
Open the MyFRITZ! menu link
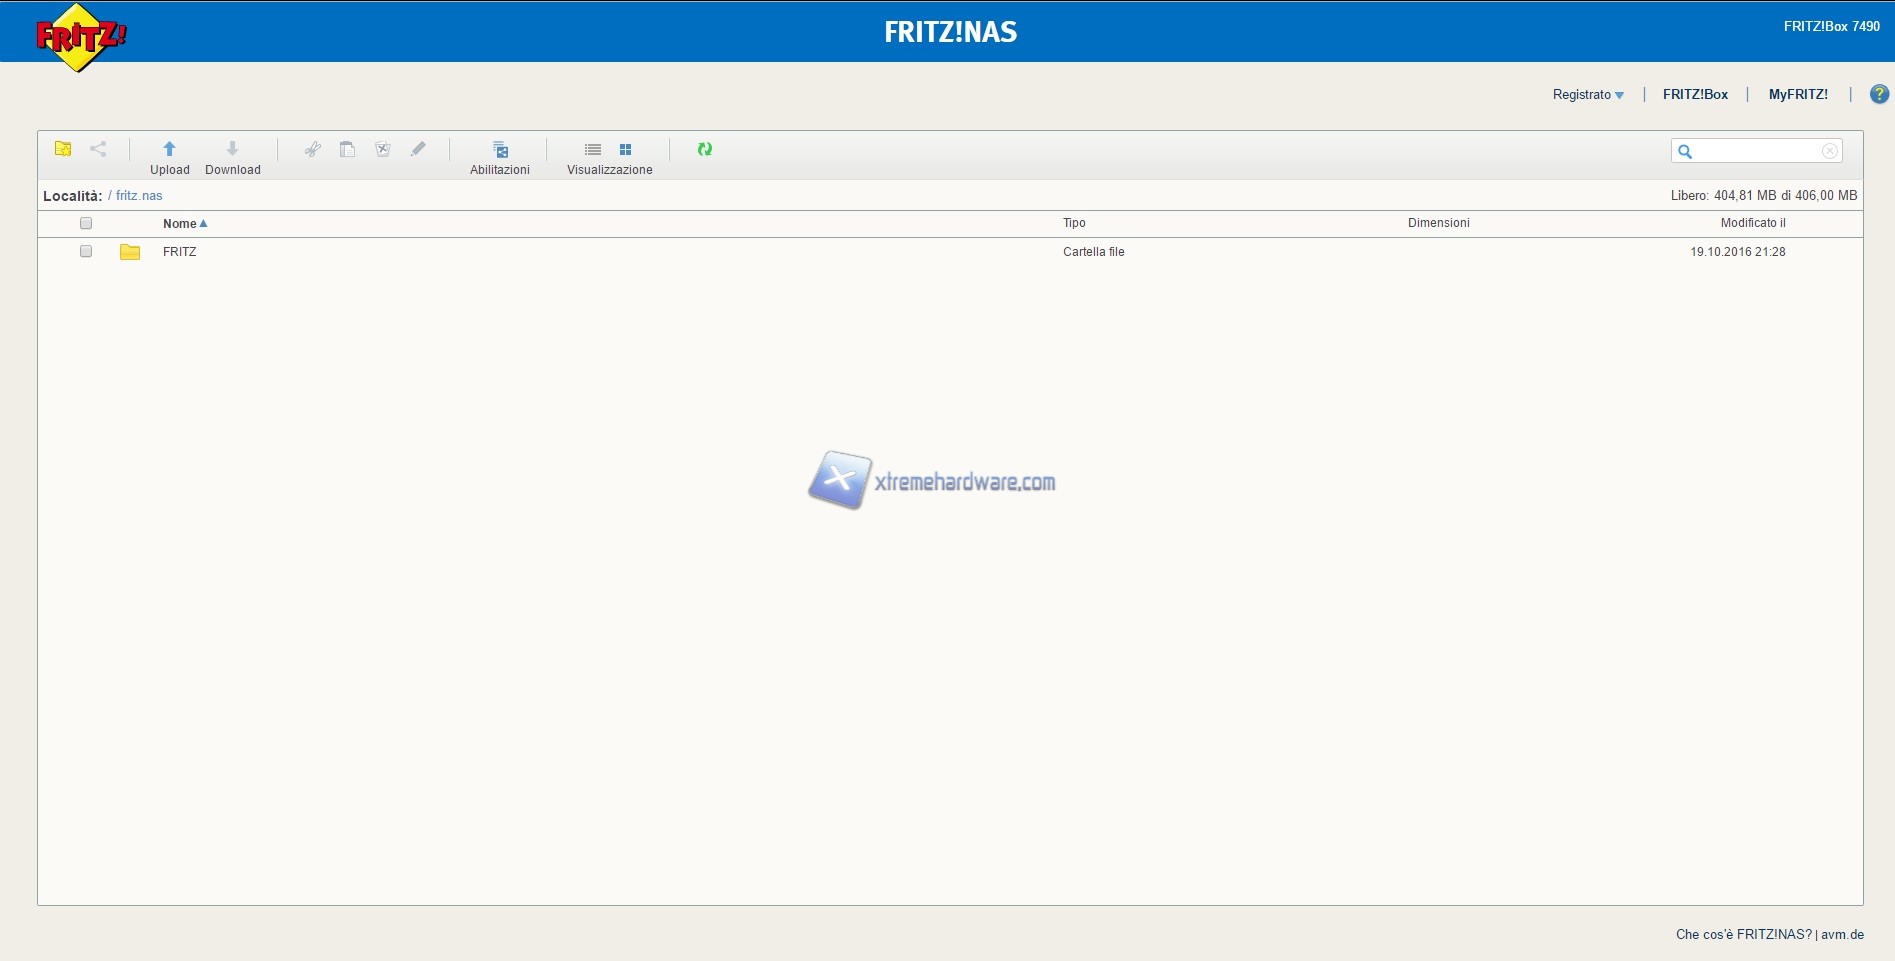coord(1798,95)
